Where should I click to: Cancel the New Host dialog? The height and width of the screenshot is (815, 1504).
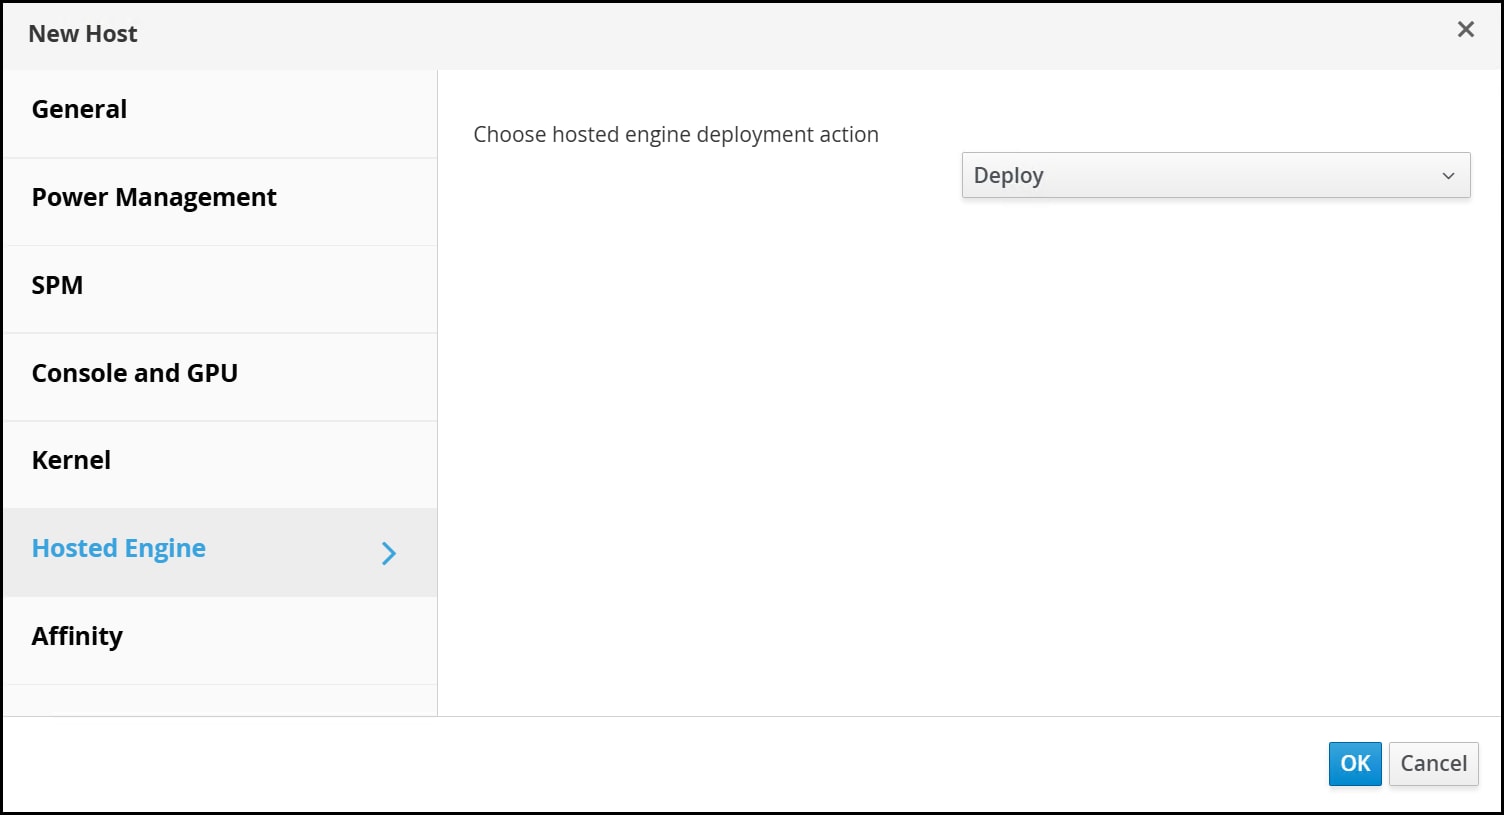click(x=1433, y=764)
